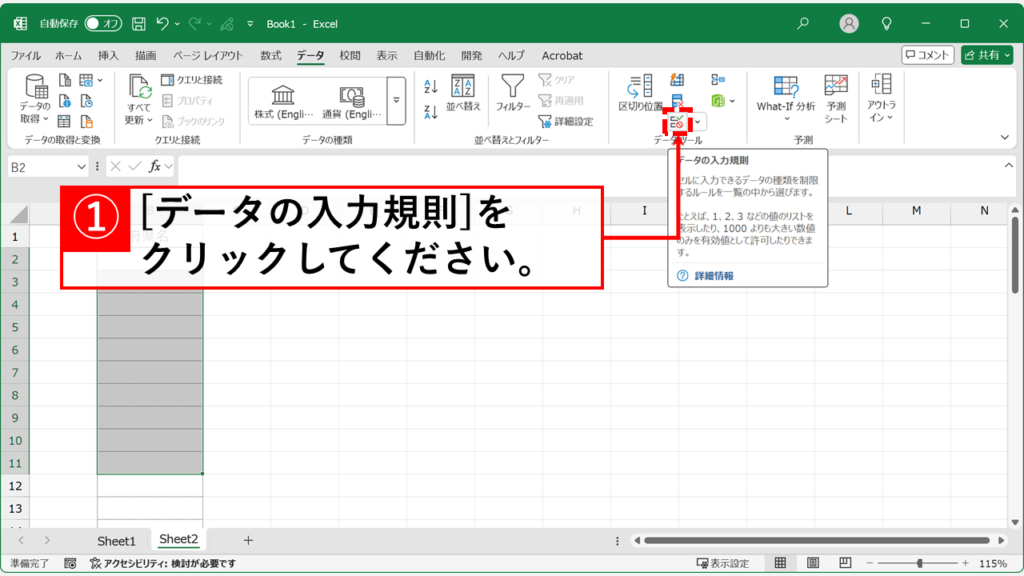
Task: Click the Forecast Sheet (予測シート) icon
Action: [836, 99]
